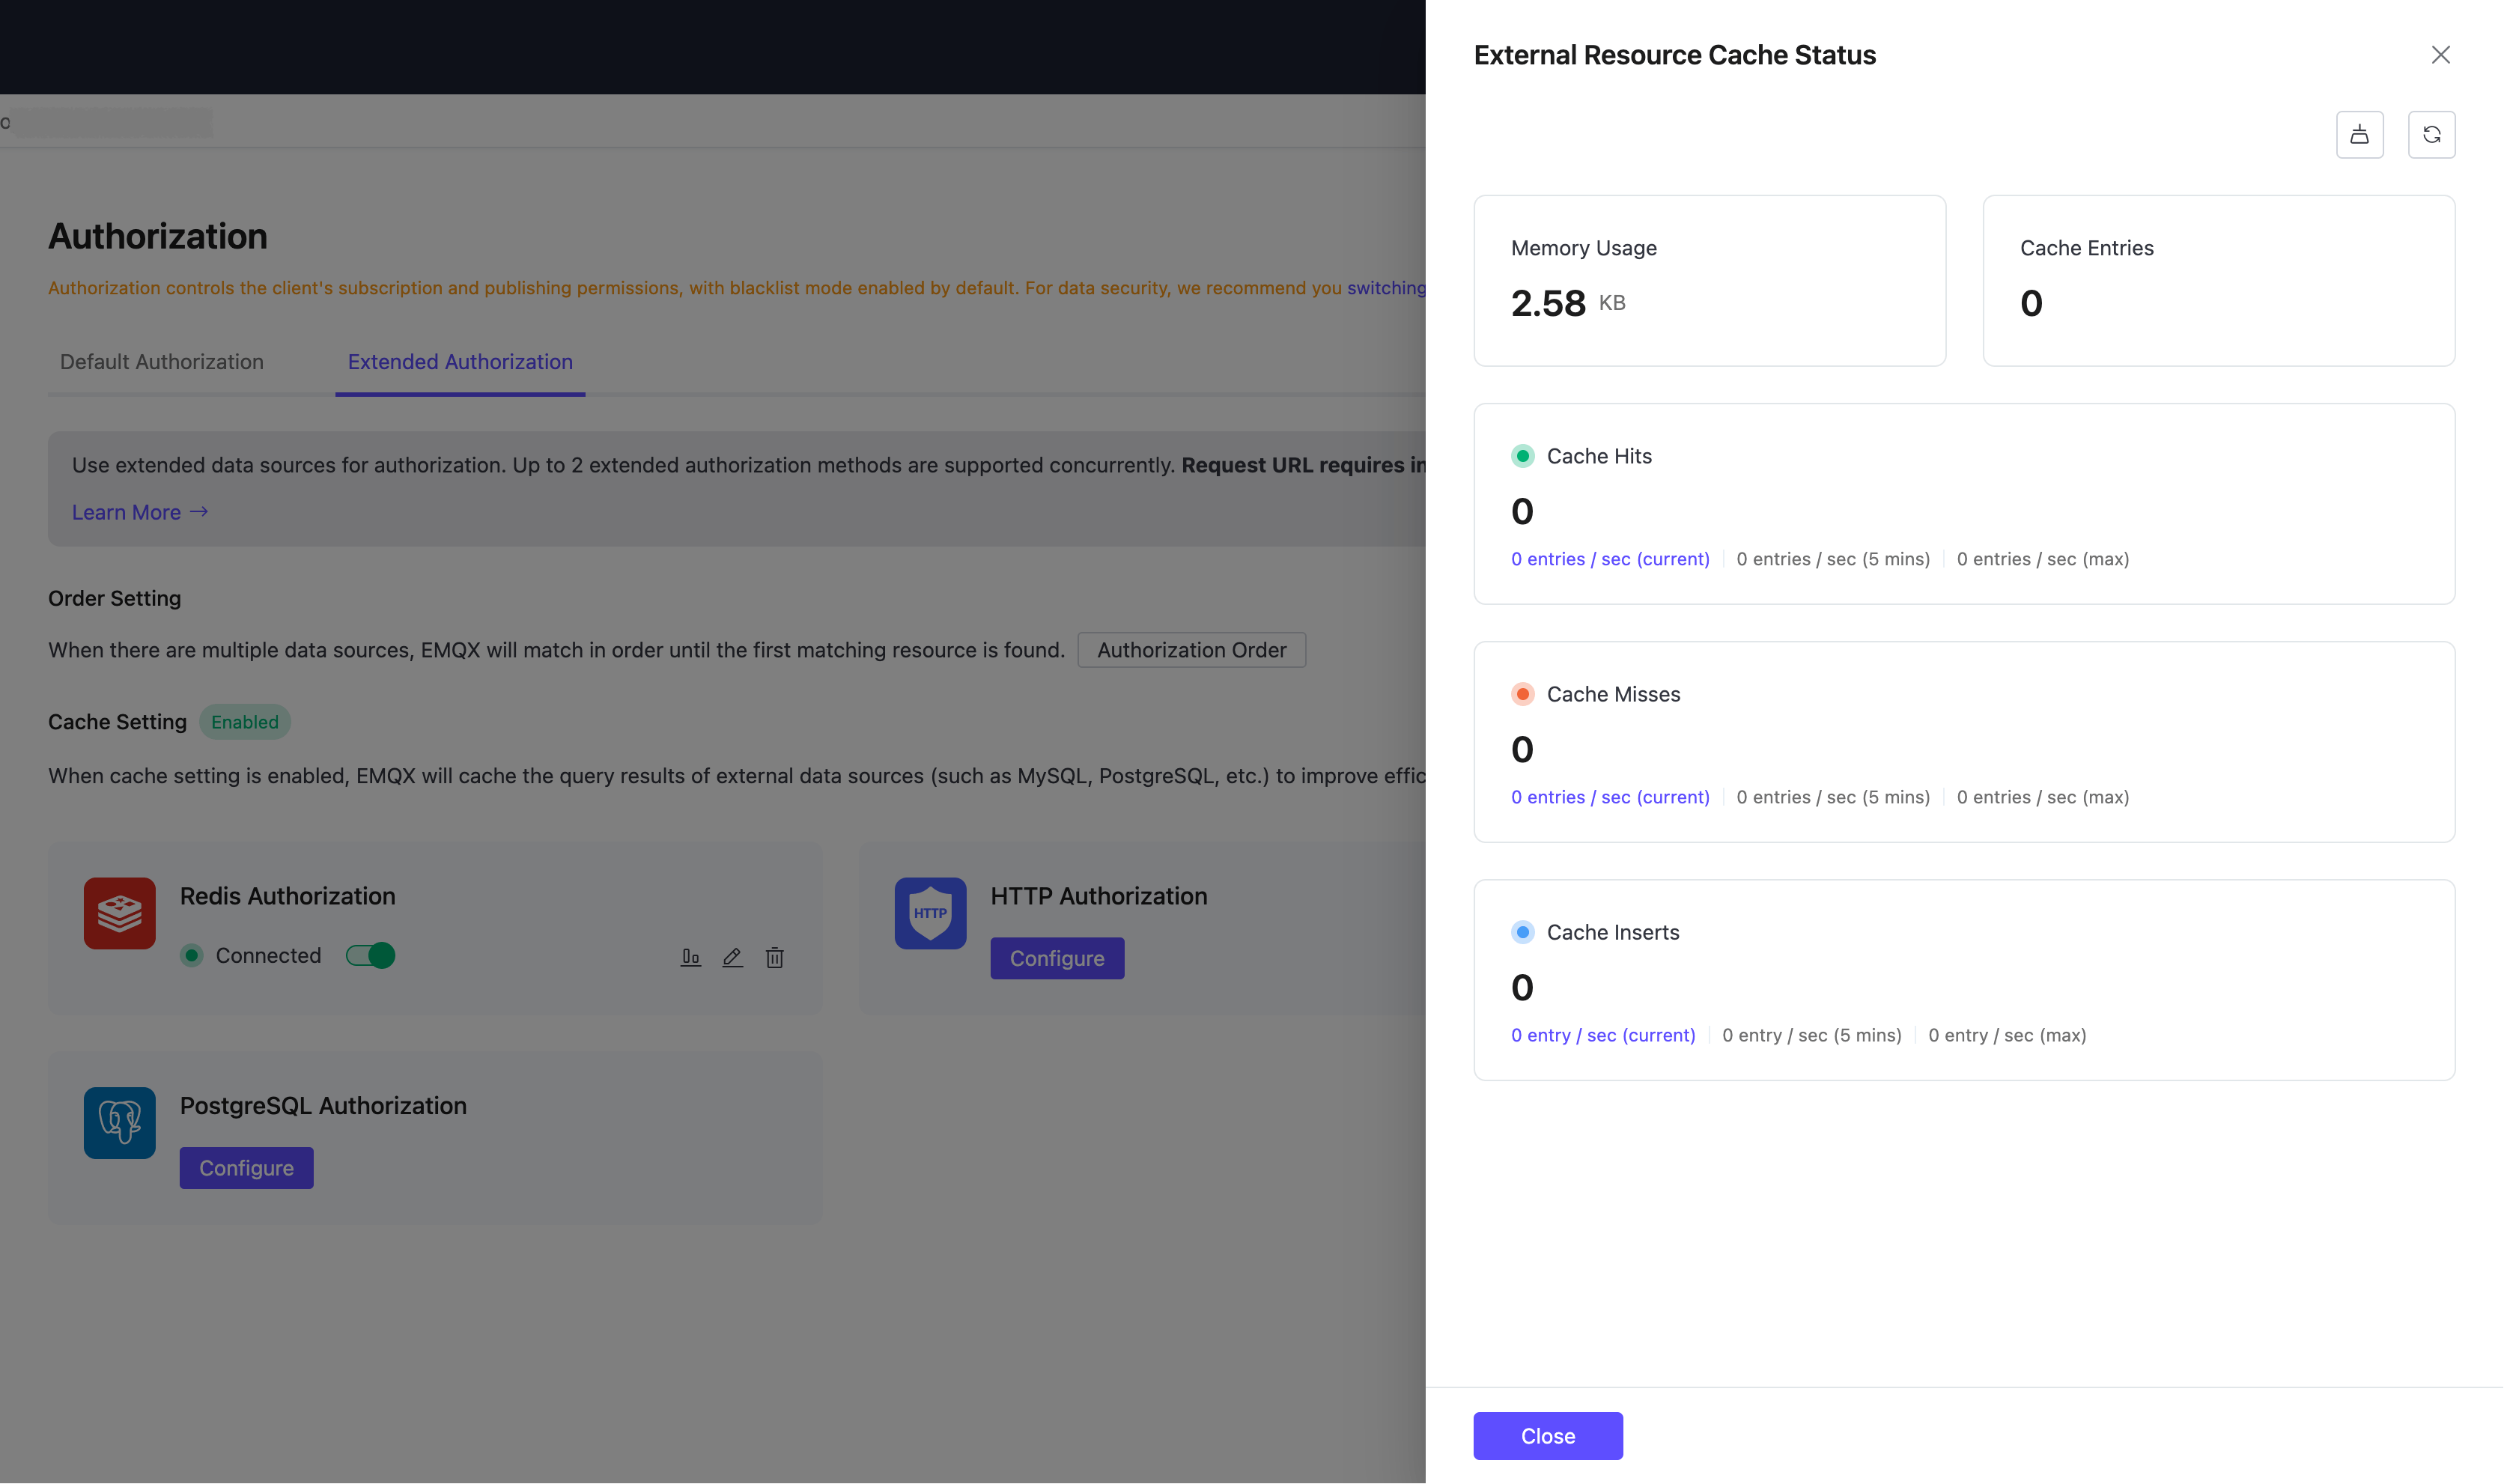Click the edit pencil for Redis Authorization
The width and height of the screenshot is (2504, 1484).
coord(732,957)
